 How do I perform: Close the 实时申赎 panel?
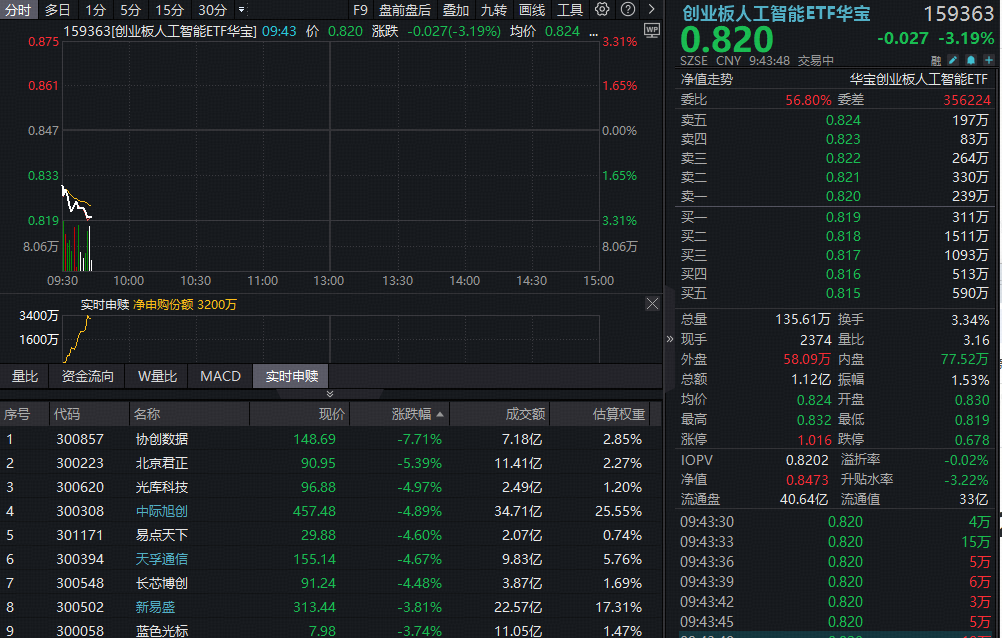(x=653, y=304)
